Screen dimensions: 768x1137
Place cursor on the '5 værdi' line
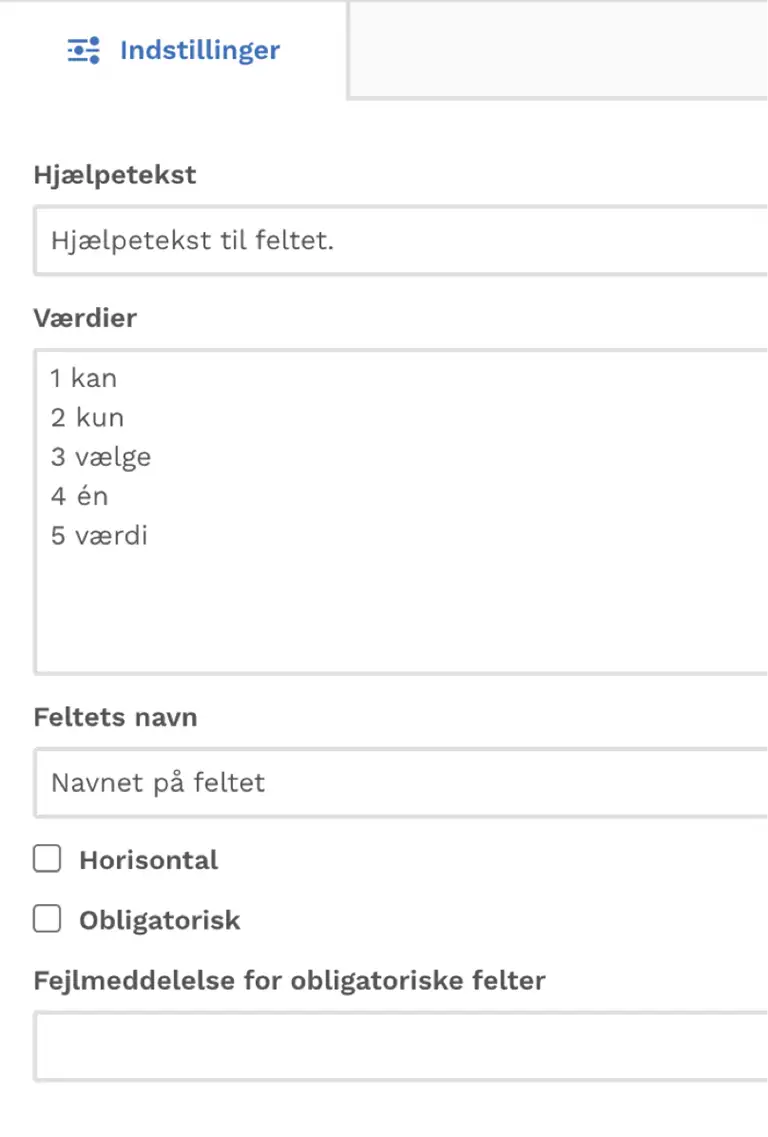99,535
